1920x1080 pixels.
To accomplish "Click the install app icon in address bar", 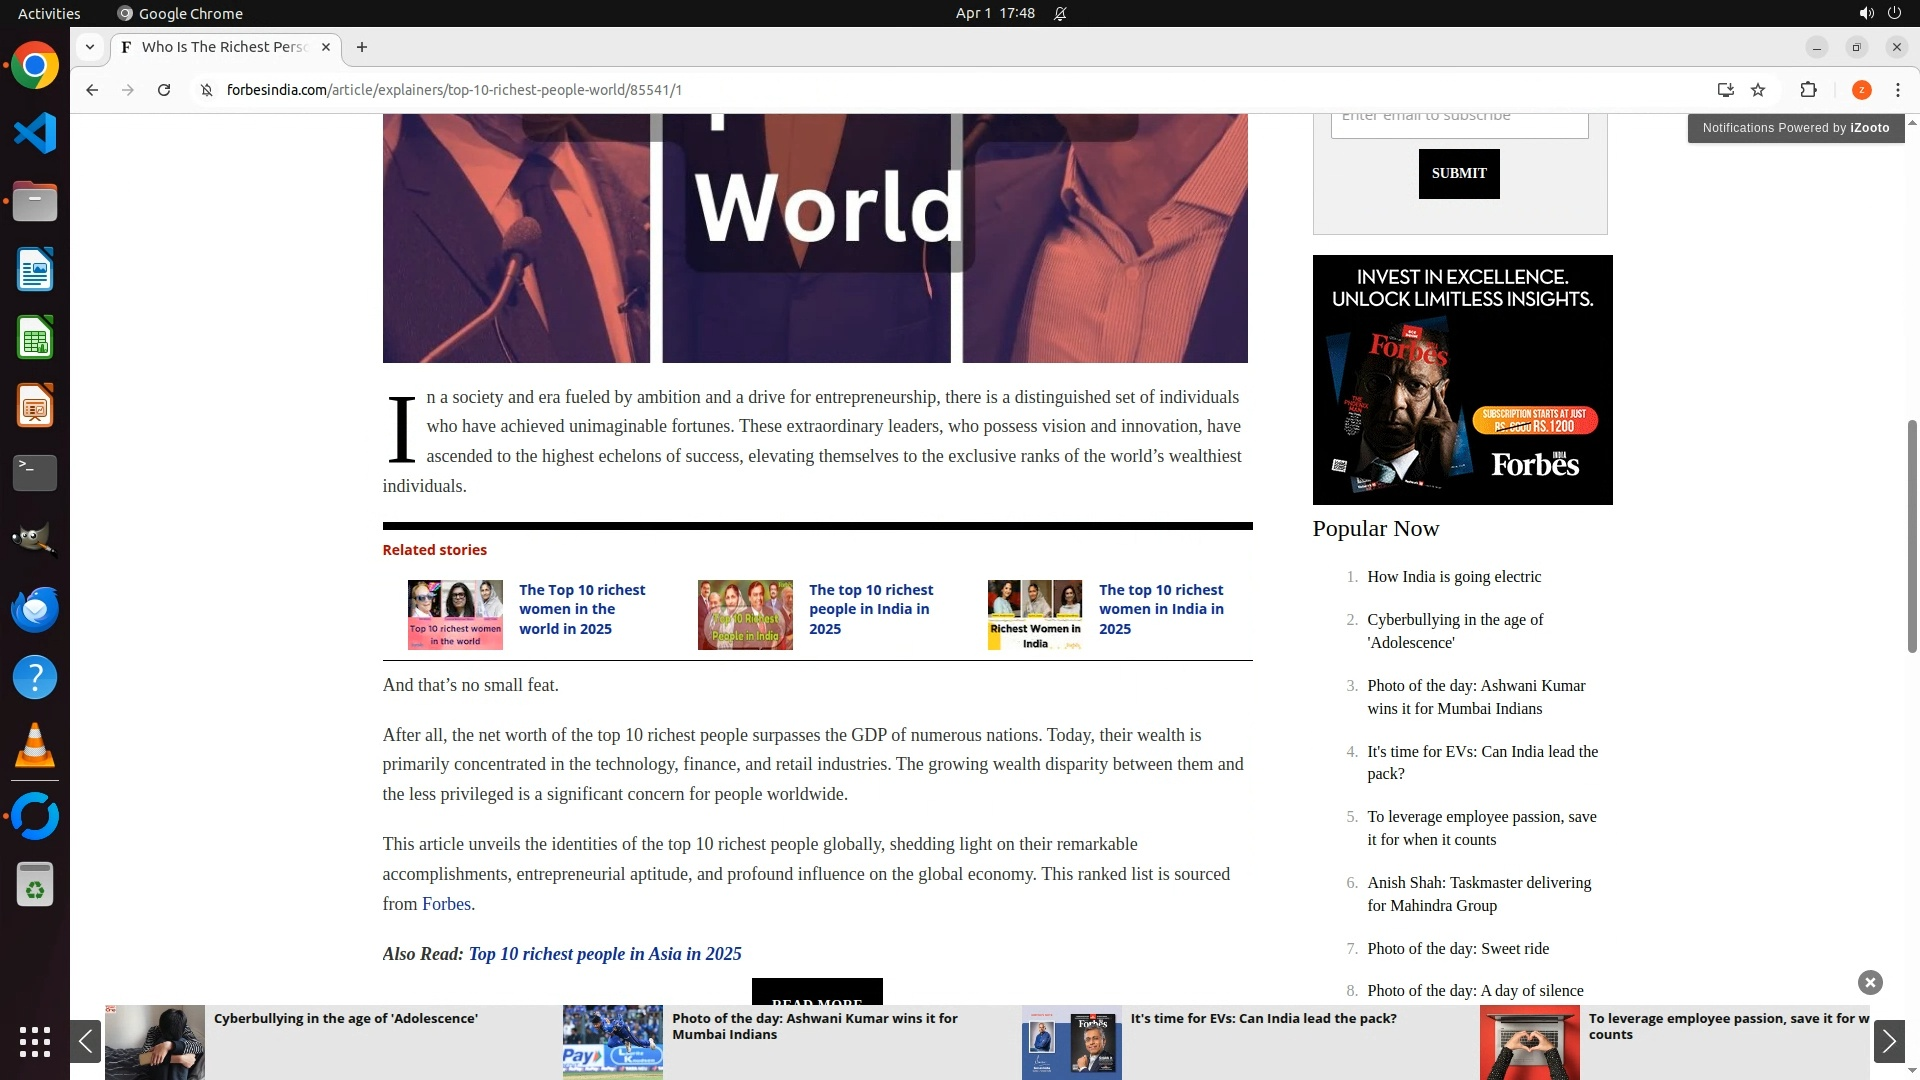I will 1725,90.
